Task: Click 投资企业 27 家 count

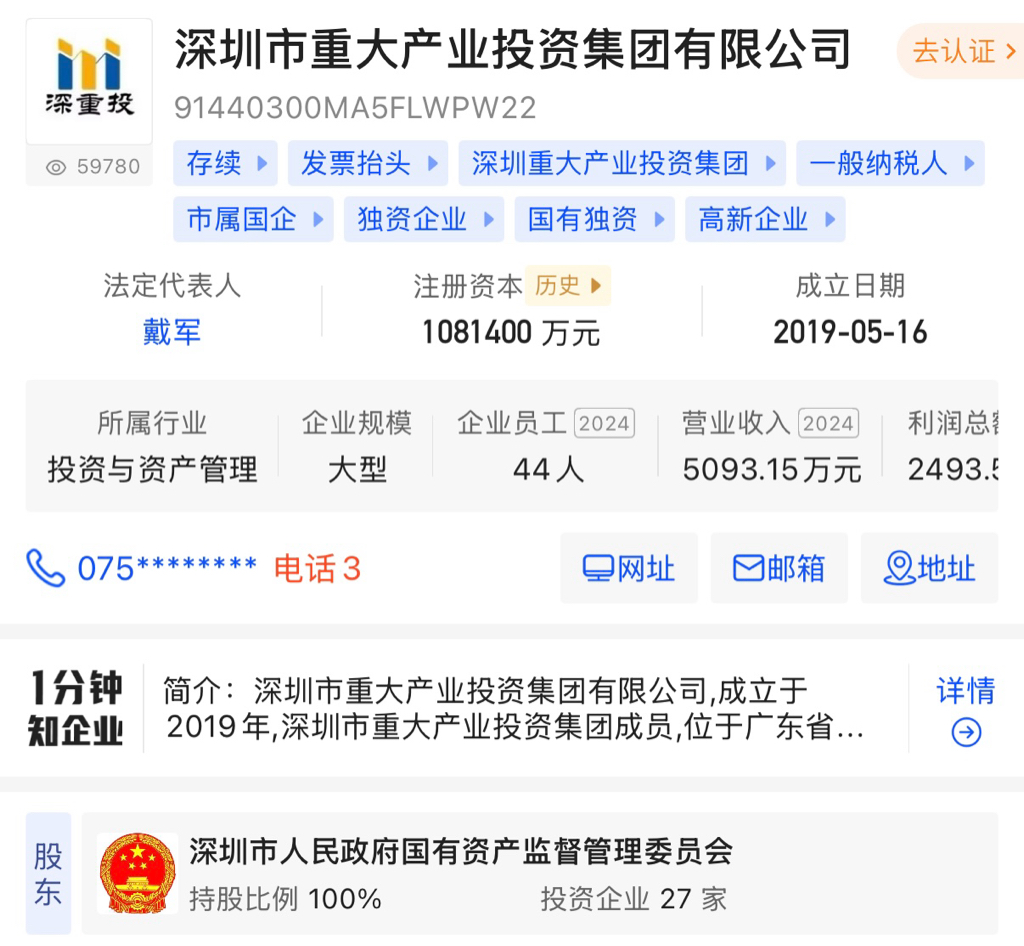Action: tap(633, 899)
